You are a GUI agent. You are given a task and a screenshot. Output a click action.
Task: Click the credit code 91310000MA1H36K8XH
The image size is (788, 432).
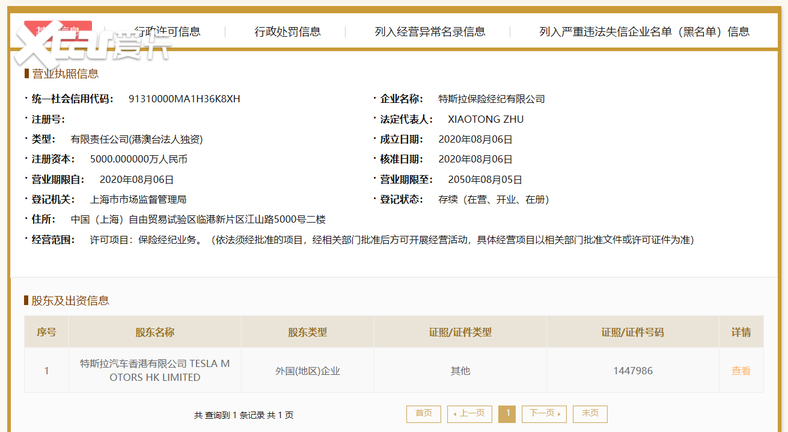coord(185,99)
